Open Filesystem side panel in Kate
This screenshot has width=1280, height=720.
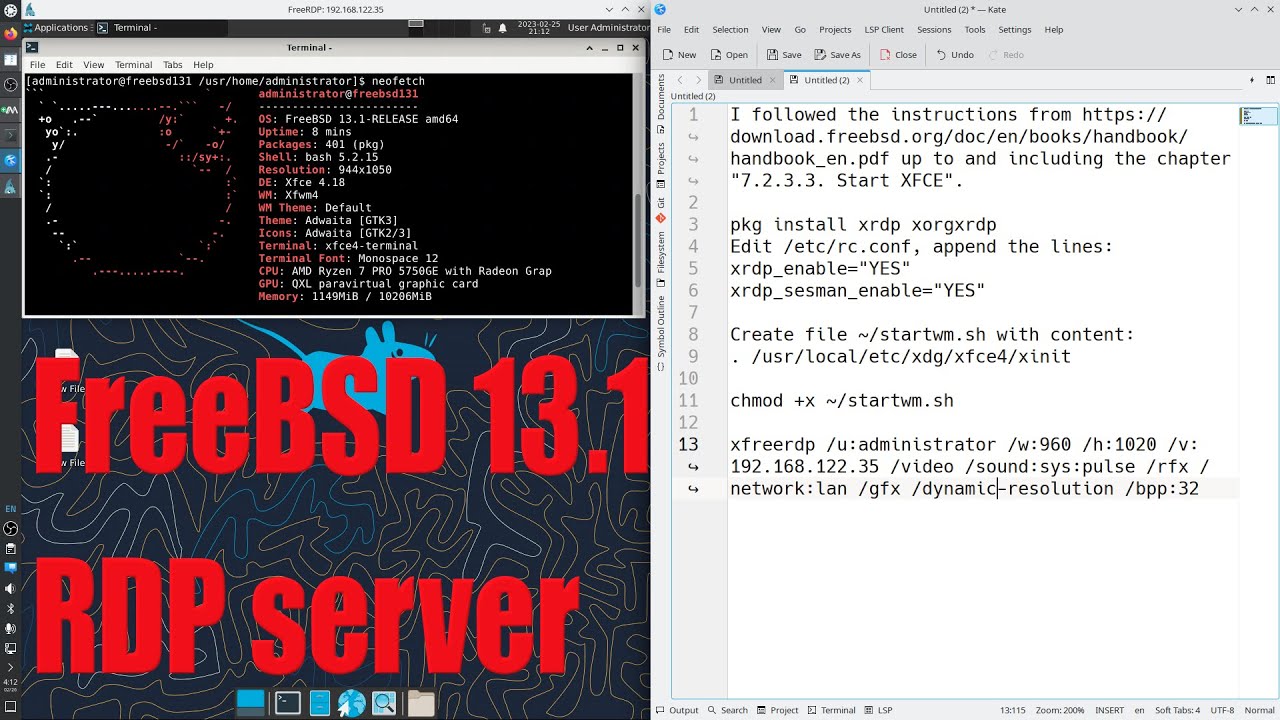click(x=661, y=258)
